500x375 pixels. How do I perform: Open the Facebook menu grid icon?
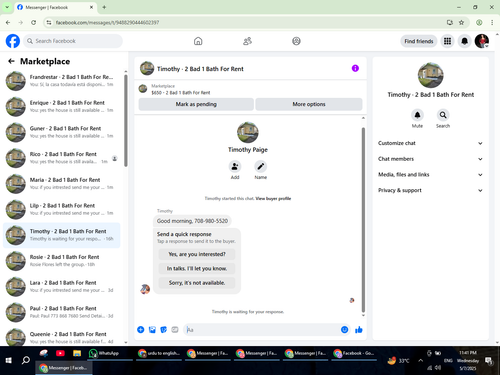(447, 41)
